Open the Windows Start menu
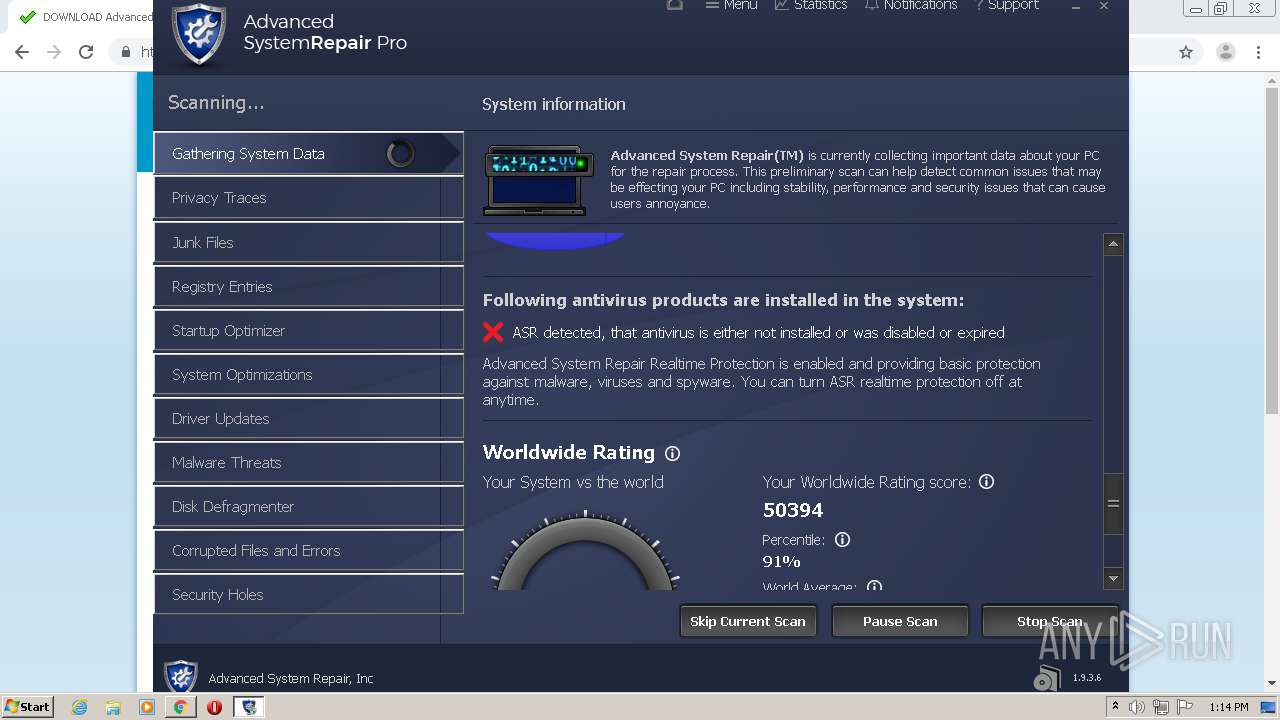Screen dimensions: 1280x720 [28, 706]
